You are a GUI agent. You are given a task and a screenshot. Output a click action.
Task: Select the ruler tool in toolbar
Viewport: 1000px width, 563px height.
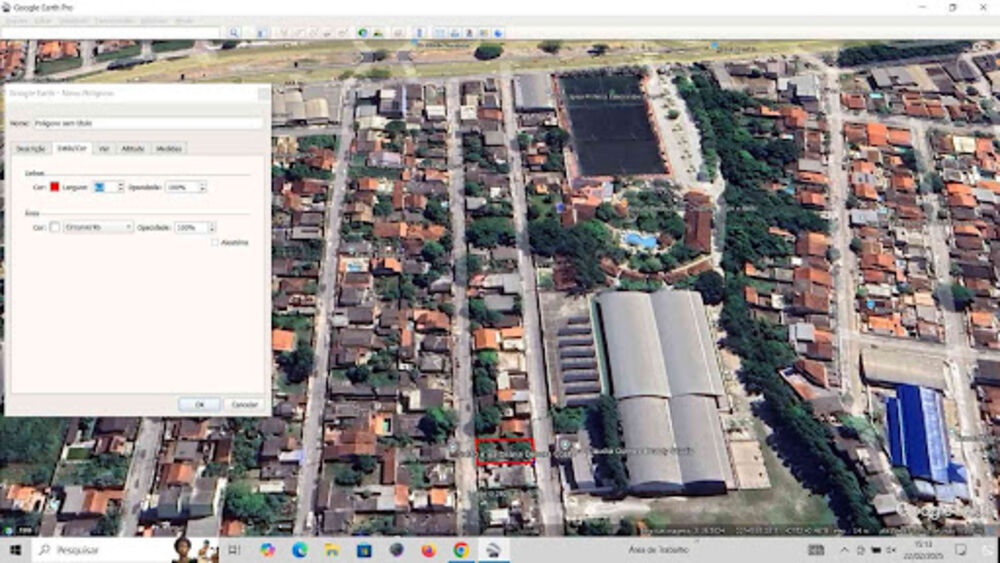[419, 33]
